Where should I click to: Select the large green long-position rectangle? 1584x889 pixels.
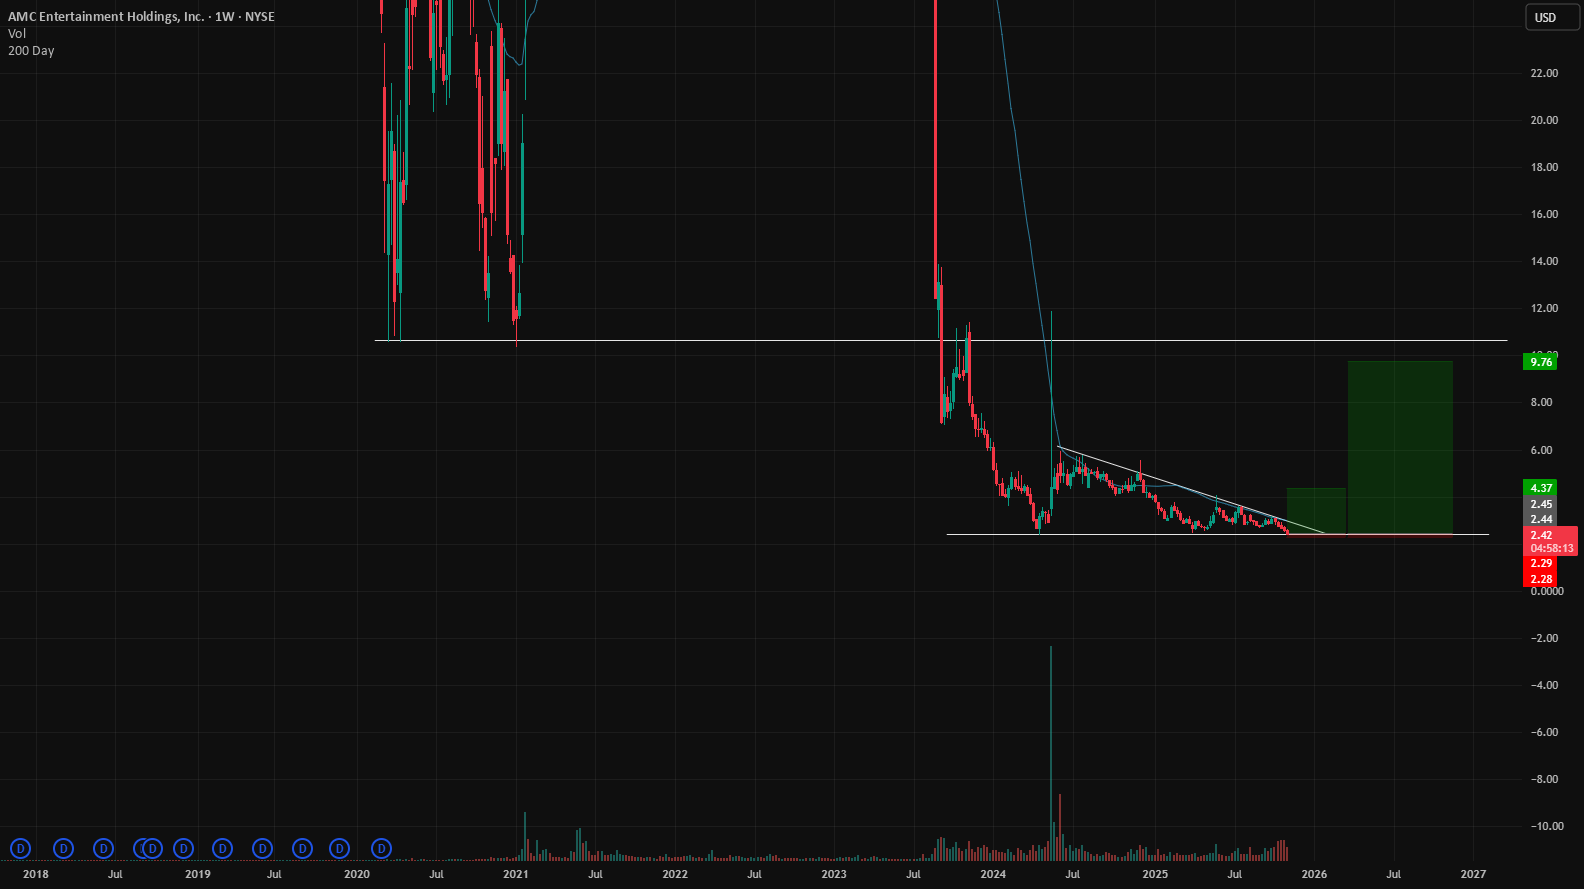(1400, 447)
